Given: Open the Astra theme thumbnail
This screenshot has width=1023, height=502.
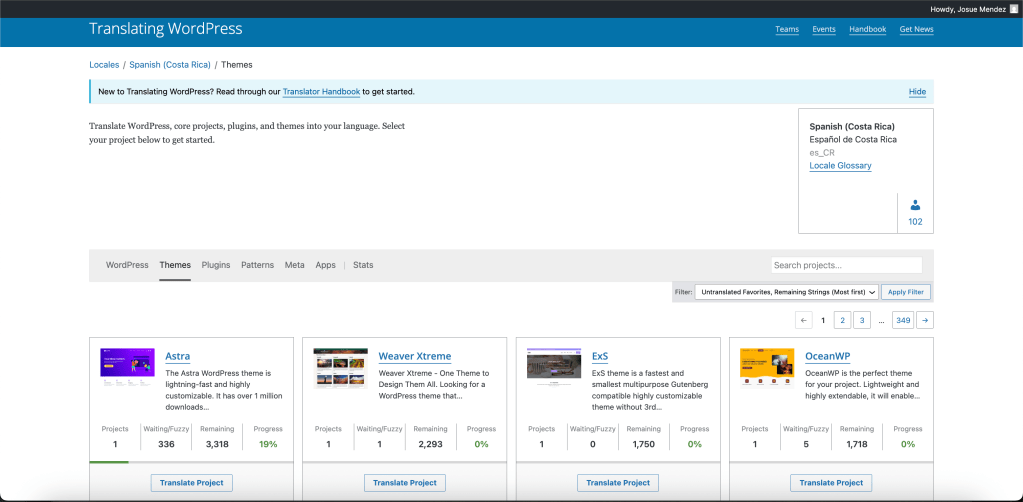Looking at the screenshot, I should tap(127, 367).
